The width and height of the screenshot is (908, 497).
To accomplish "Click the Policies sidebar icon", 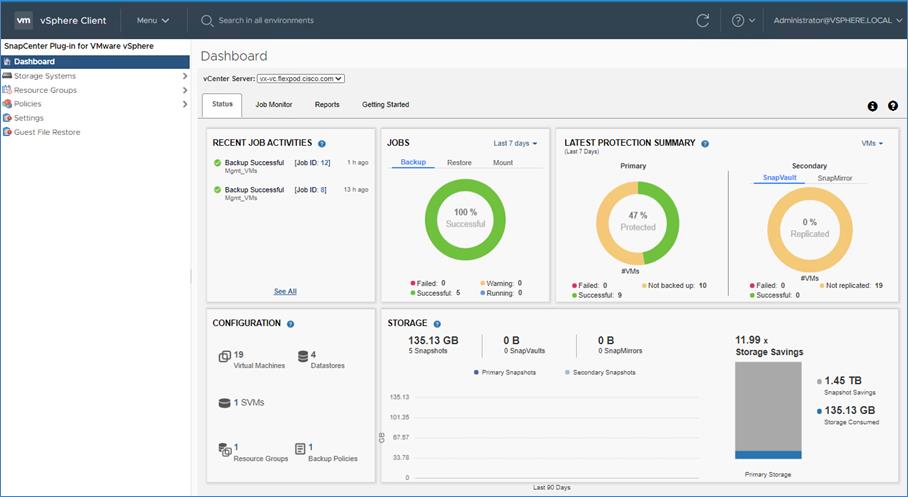I will tap(7, 104).
